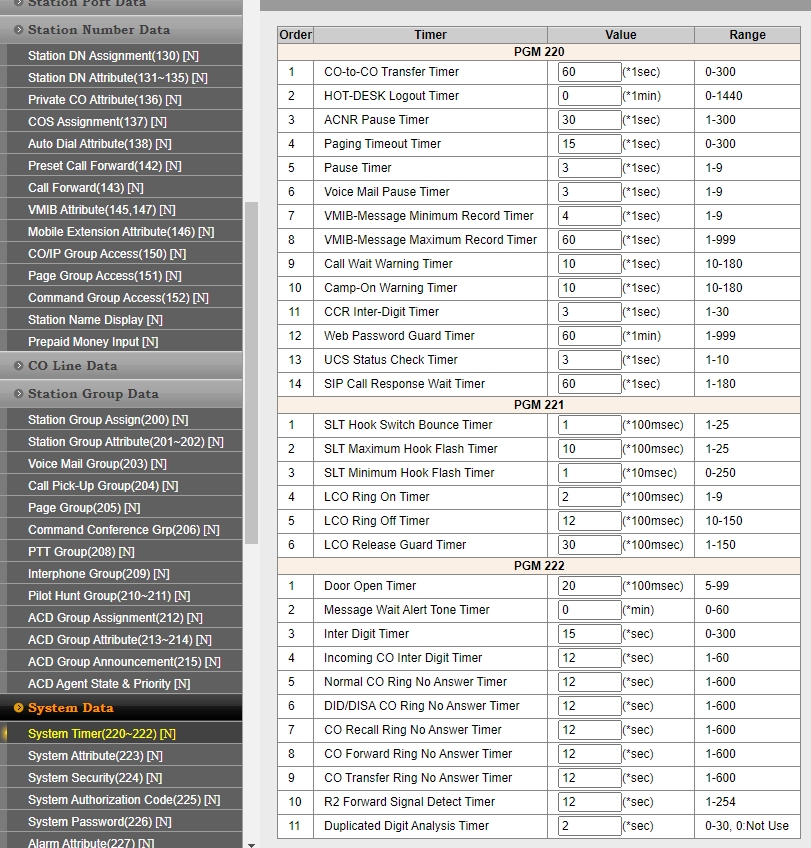
Task: Open Pilot Hunt Group(210~211)
Action: (110, 596)
